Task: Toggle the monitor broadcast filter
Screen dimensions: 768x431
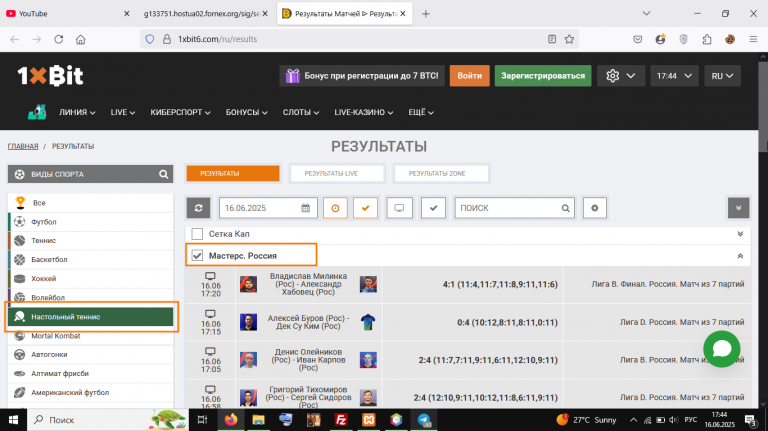Action: [x=400, y=208]
